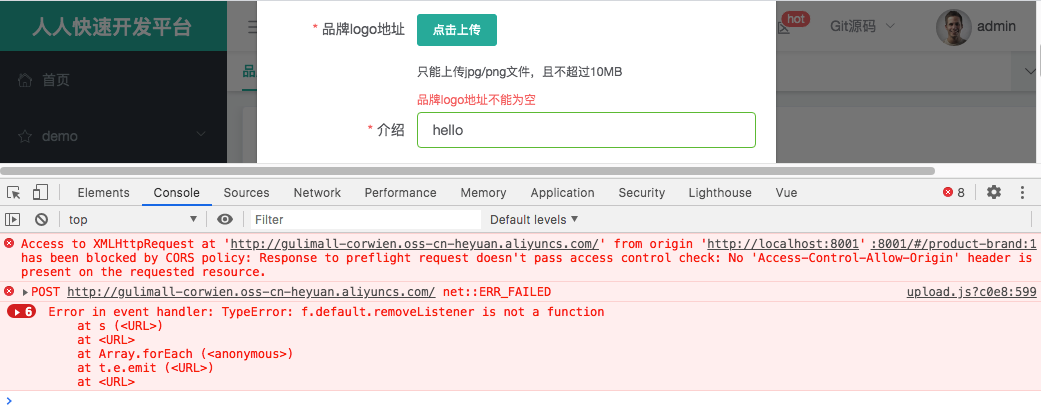Click the home icon beside 首页
This screenshot has height=411, width=1041.
[25, 80]
